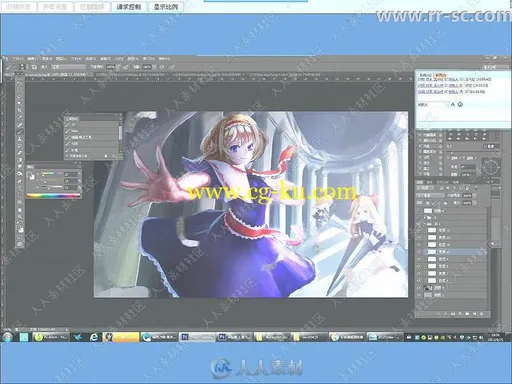The image size is (512, 384).
Task: Open layer Opacity arrow in Layers panel
Action: 475,195
